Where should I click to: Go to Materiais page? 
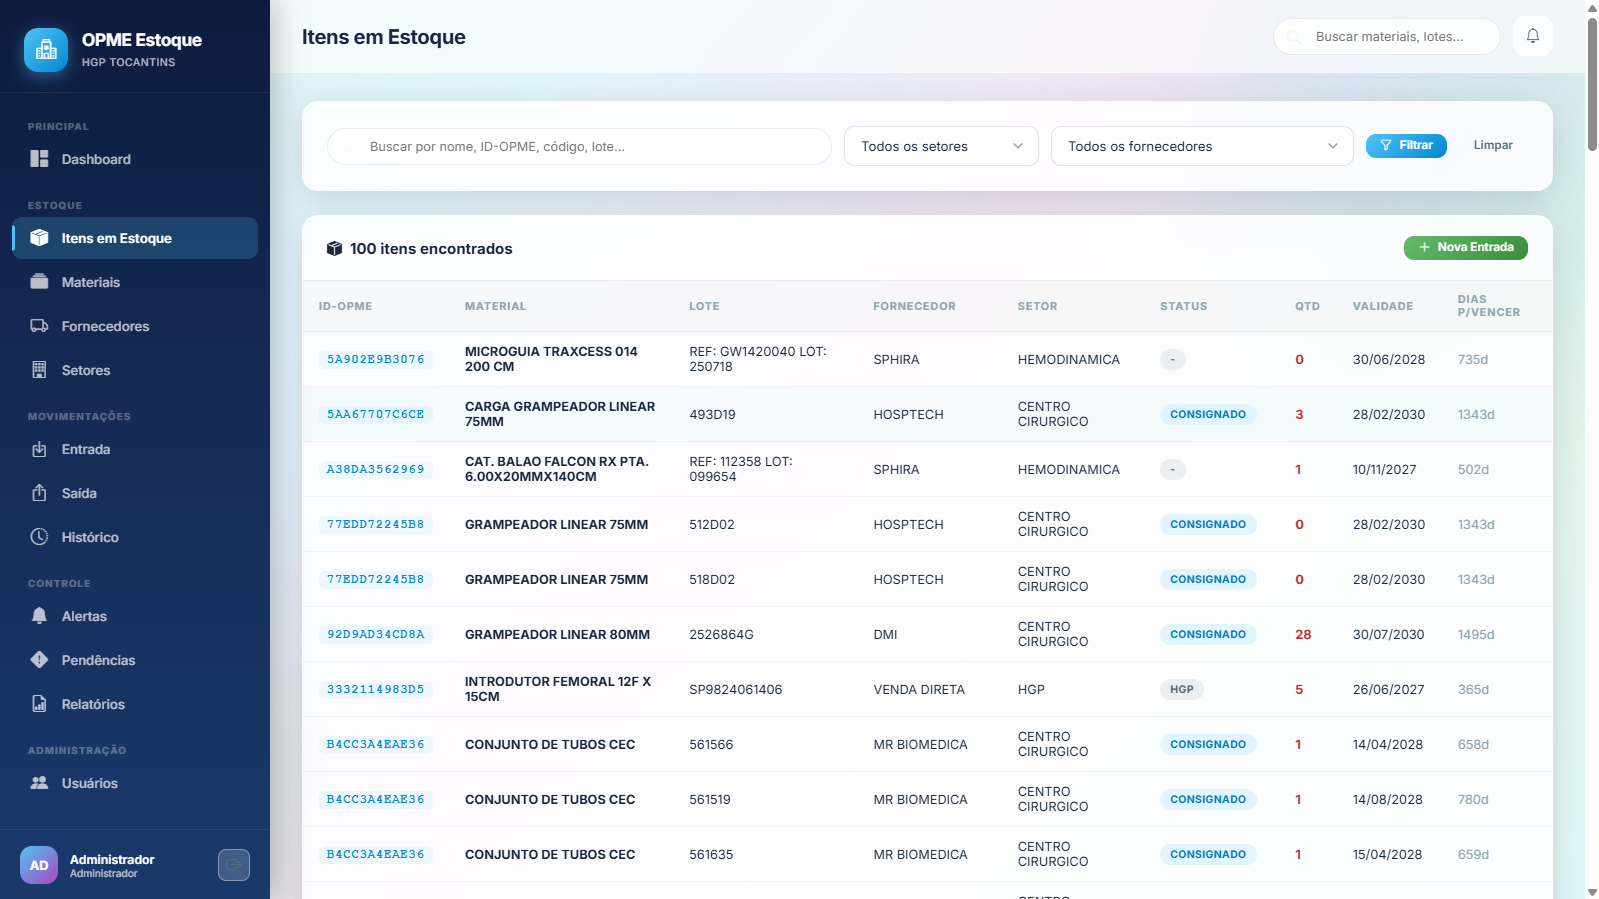tap(135, 282)
